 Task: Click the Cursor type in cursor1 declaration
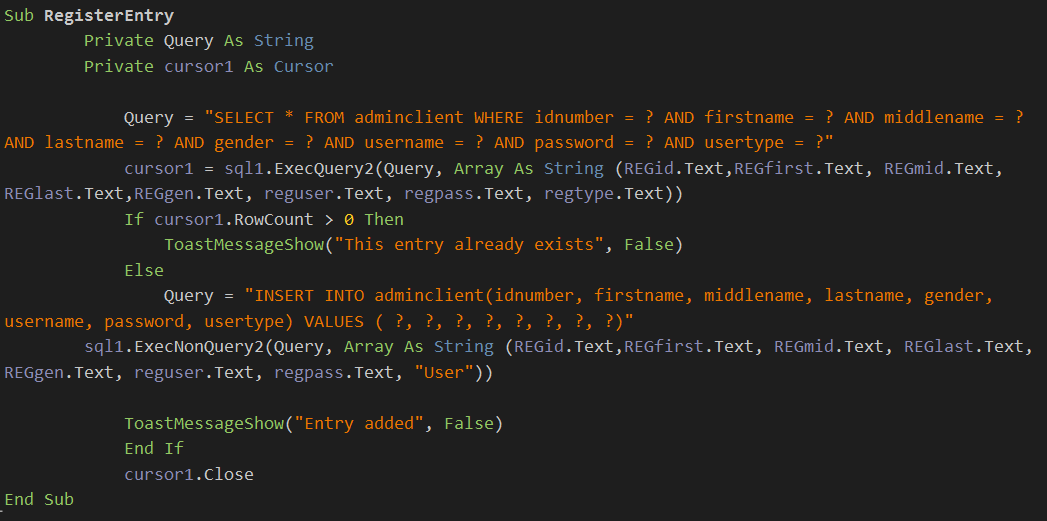click(x=304, y=67)
